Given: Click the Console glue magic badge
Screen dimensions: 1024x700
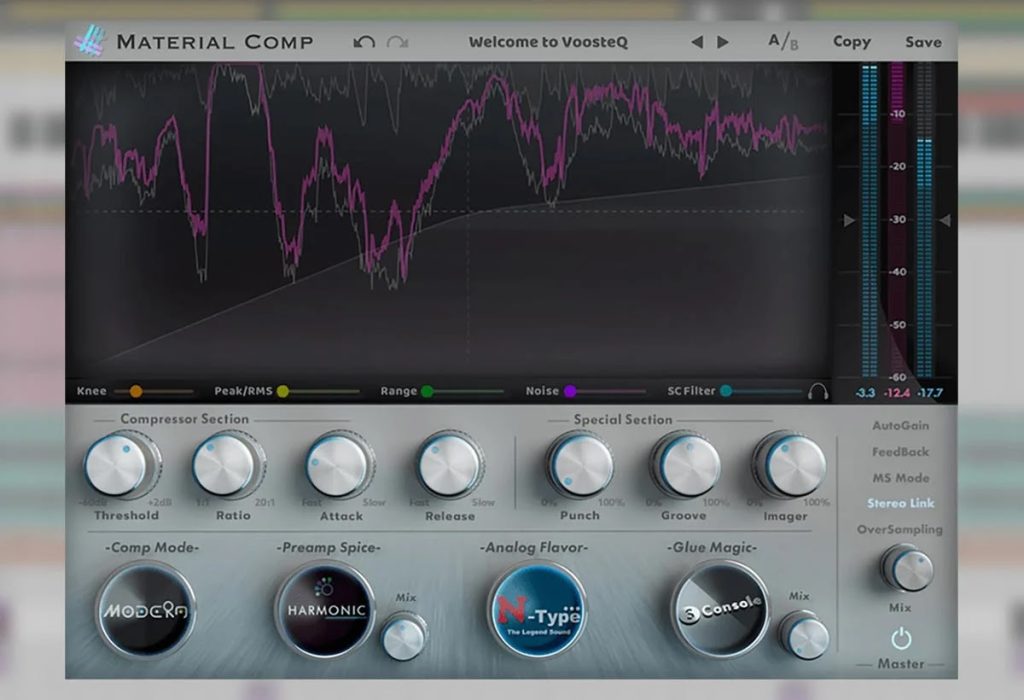Looking at the screenshot, I should [720, 609].
